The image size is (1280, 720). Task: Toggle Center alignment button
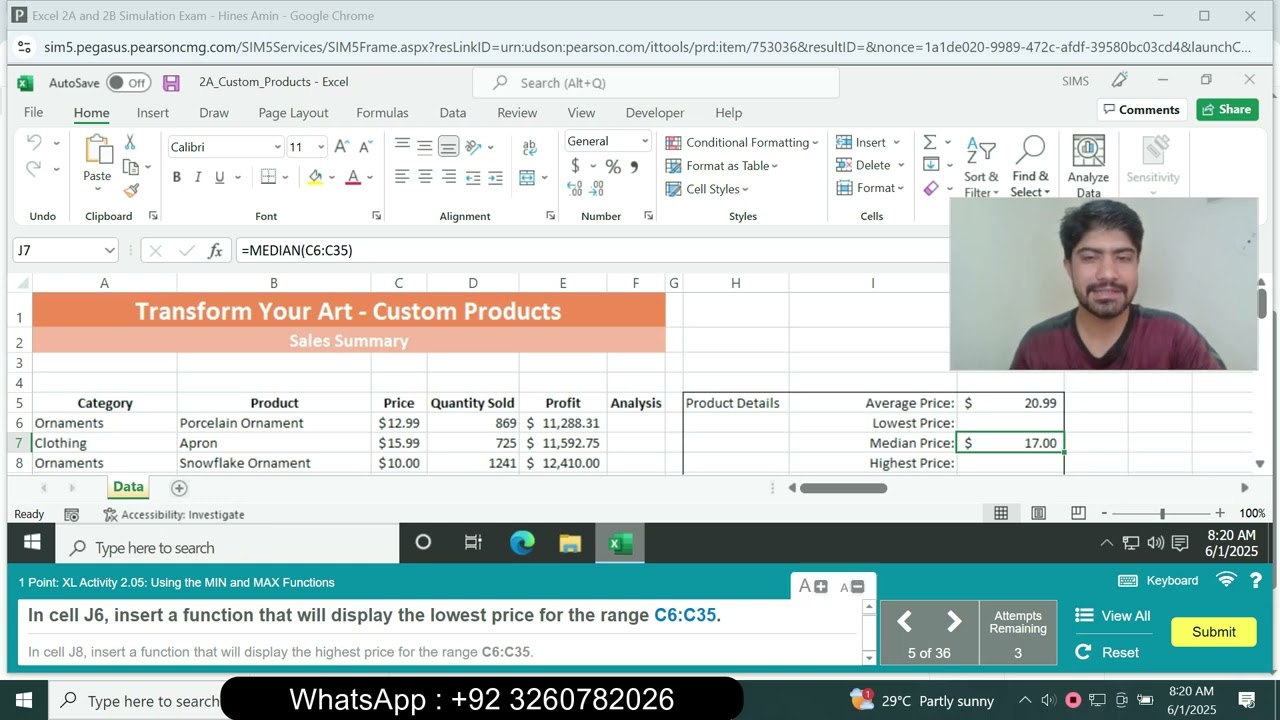[x=425, y=177]
